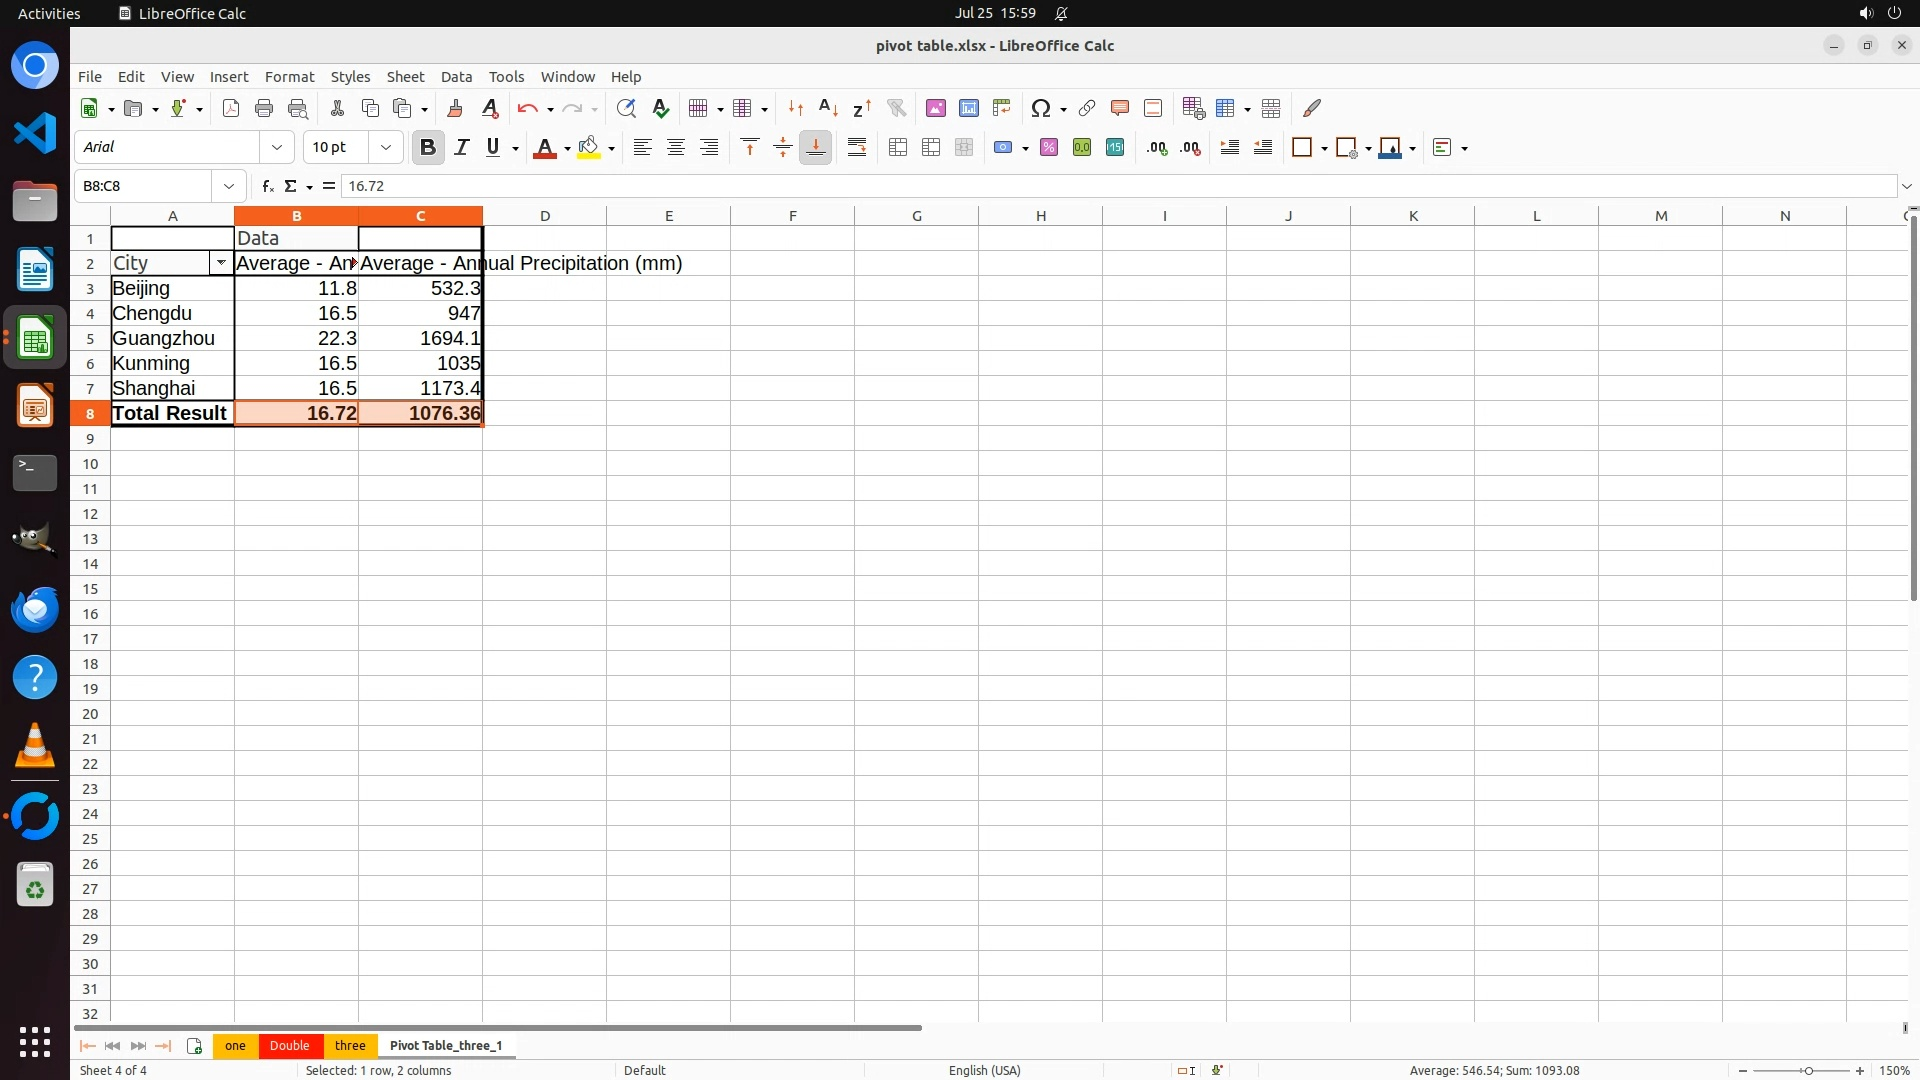Select column header D
Screen dimensions: 1920x1080
tap(545, 215)
